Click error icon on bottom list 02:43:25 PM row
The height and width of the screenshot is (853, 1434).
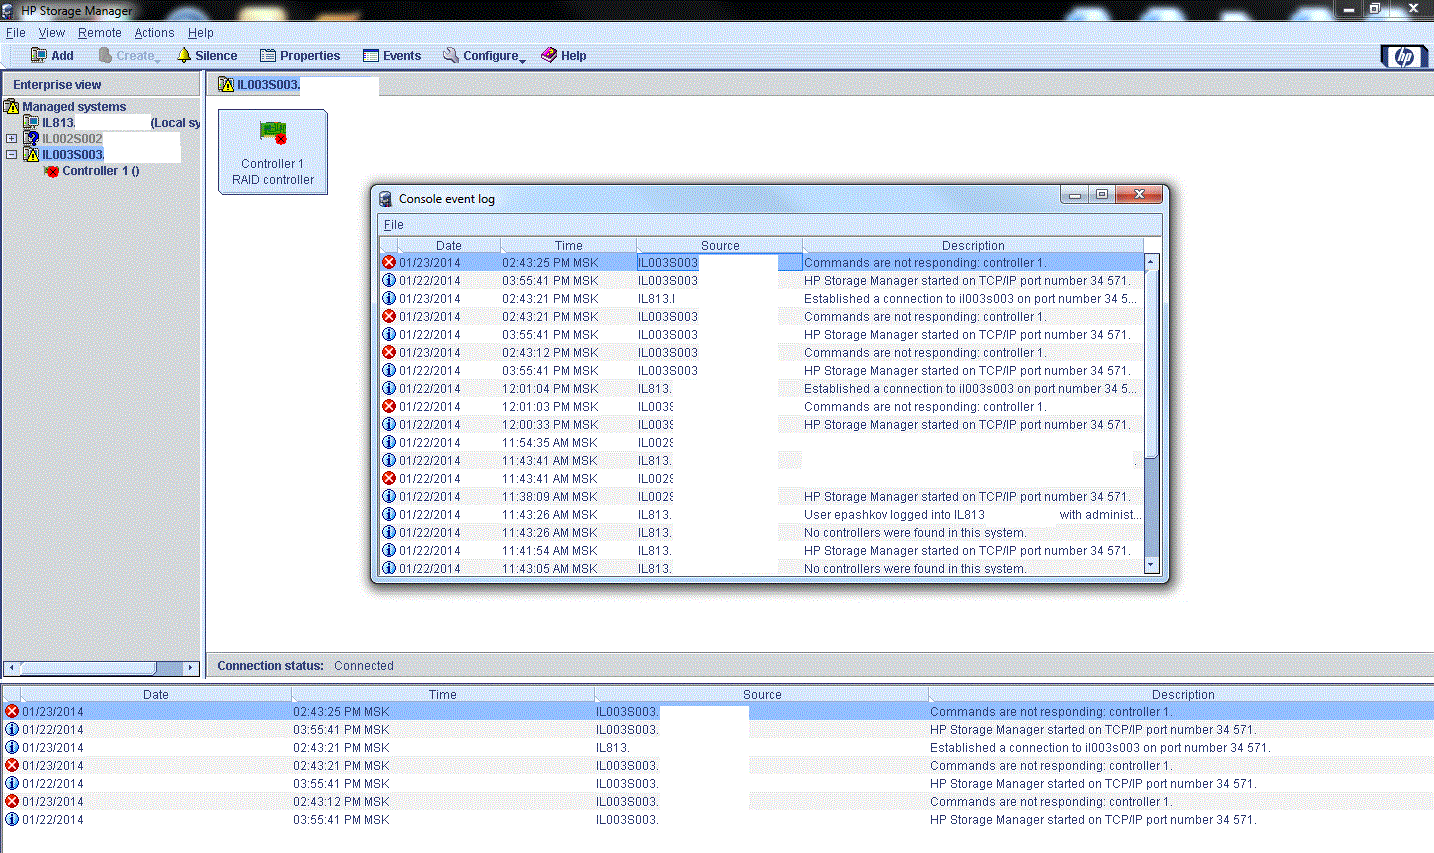click(12, 711)
